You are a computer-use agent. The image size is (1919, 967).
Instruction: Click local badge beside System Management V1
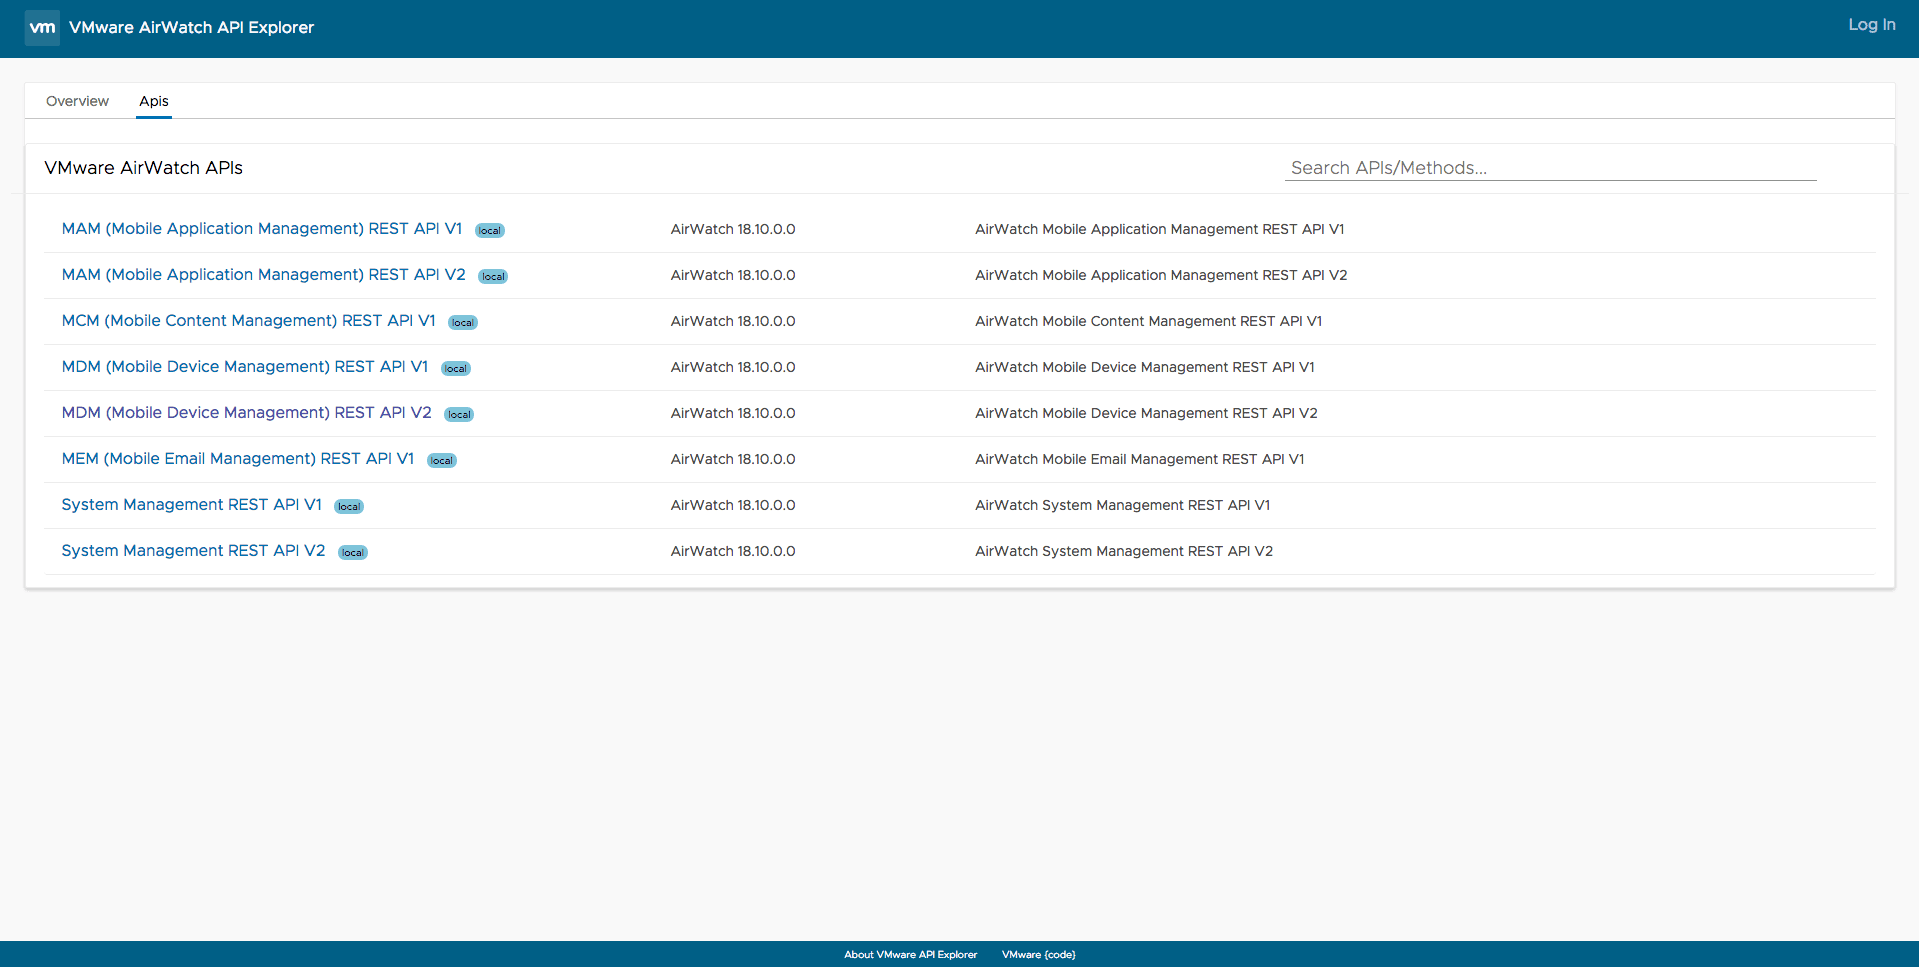349,507
